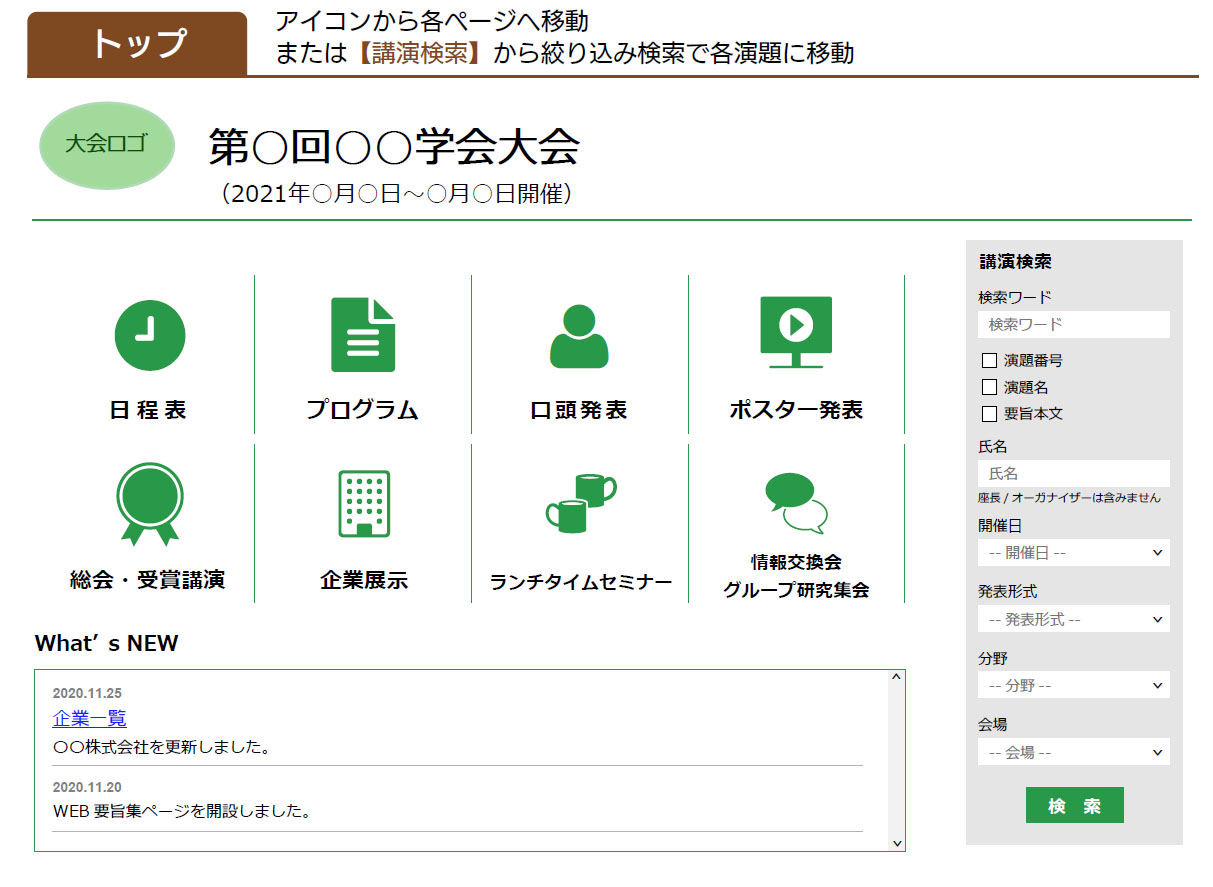Expand the 分野 dropdown
Image resolution: width=1213 pixels, height=887 pixels.
tap(1074, 685)
